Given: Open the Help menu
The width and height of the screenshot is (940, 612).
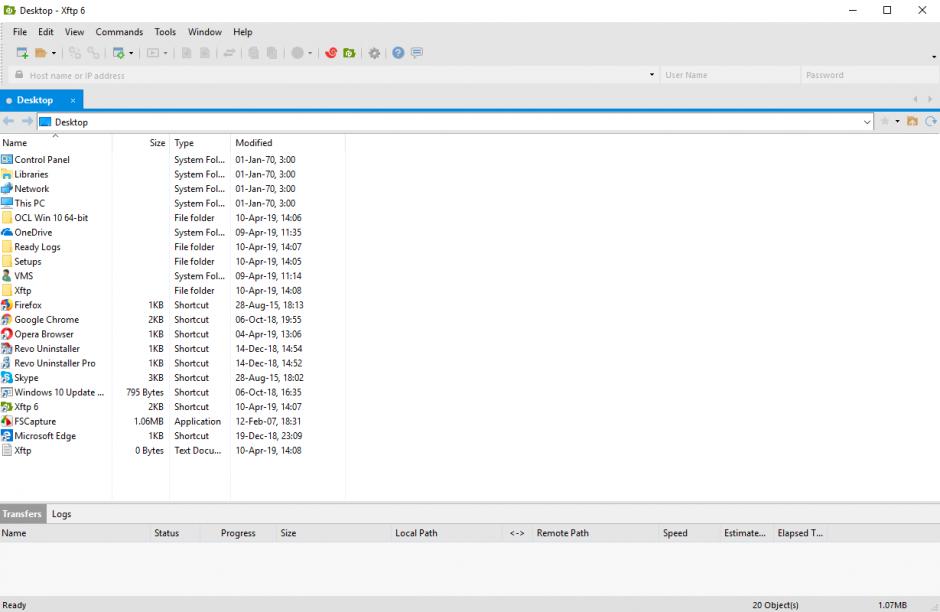Looking at the screenshot, I should 243,32.
